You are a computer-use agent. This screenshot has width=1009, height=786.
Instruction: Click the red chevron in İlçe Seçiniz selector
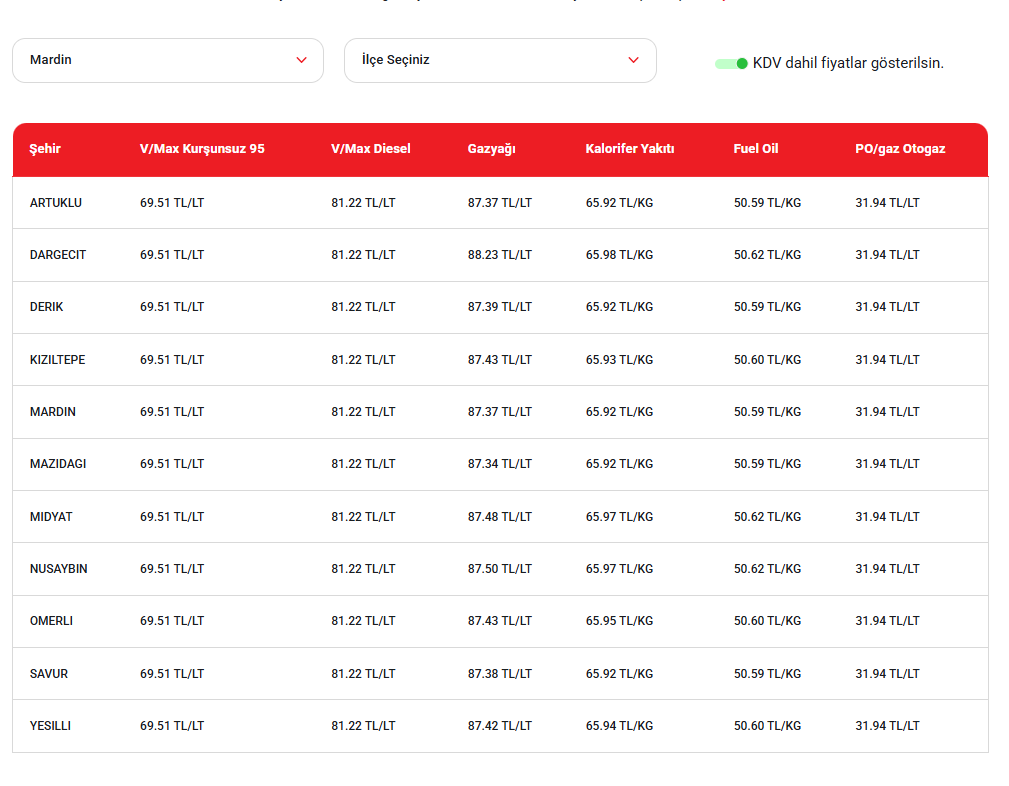(633, 60)
